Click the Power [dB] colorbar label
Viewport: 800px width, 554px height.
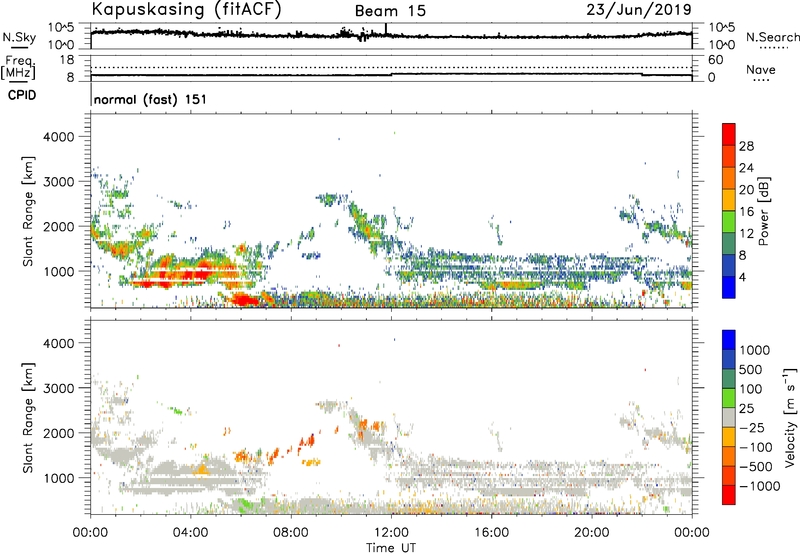tap(763, 211)
